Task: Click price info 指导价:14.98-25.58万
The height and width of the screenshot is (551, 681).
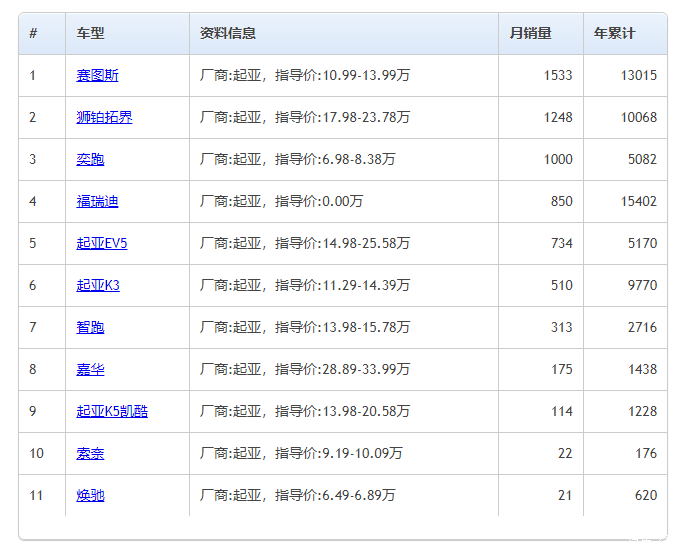Action: tap(342, 243)
